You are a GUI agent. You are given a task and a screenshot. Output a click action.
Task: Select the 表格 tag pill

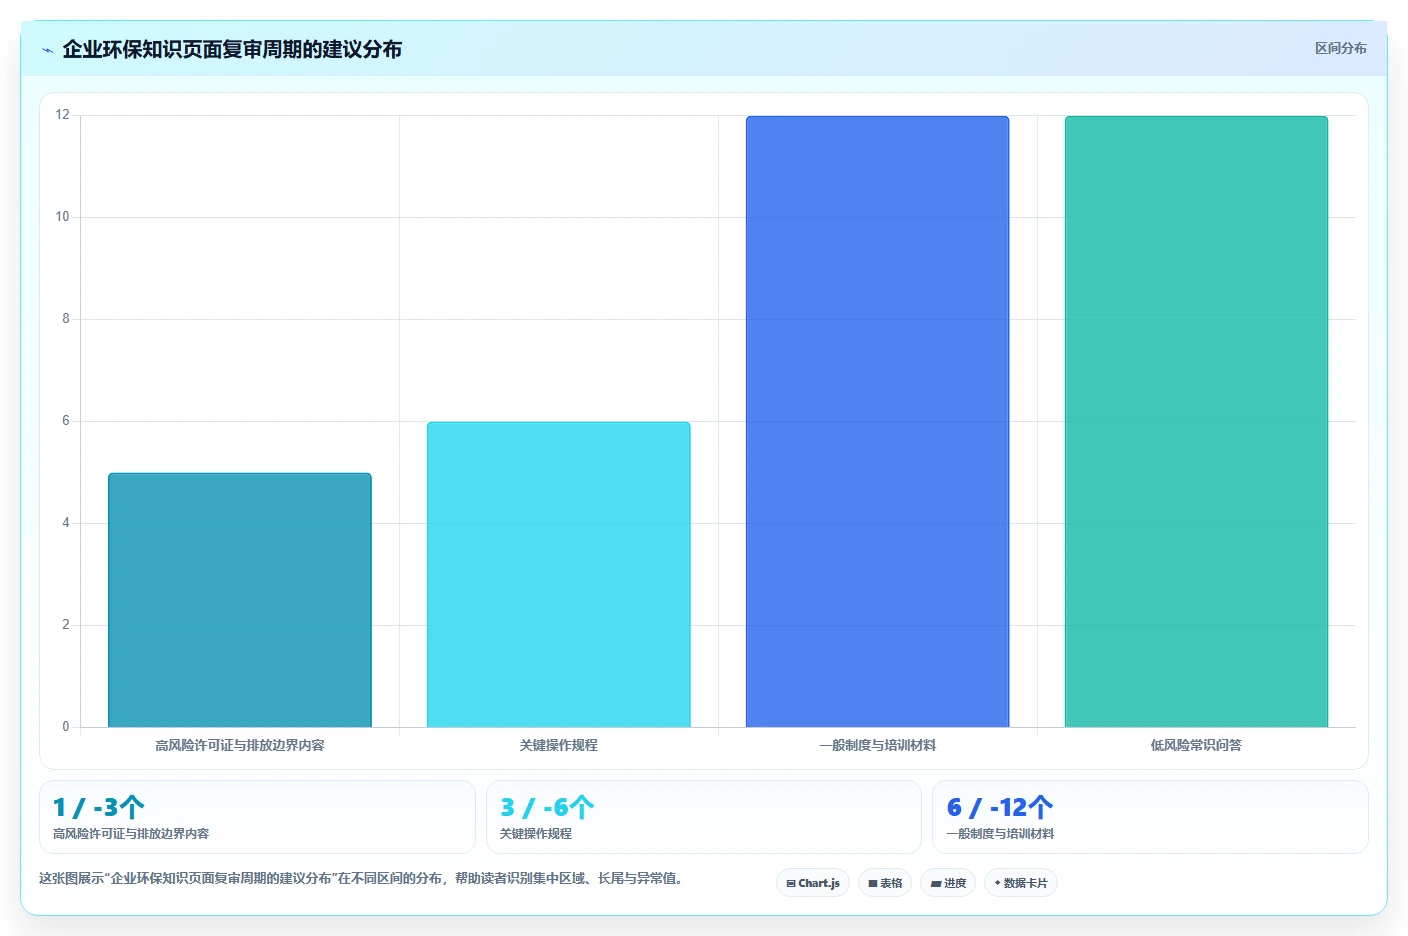(x=885, y=883)
